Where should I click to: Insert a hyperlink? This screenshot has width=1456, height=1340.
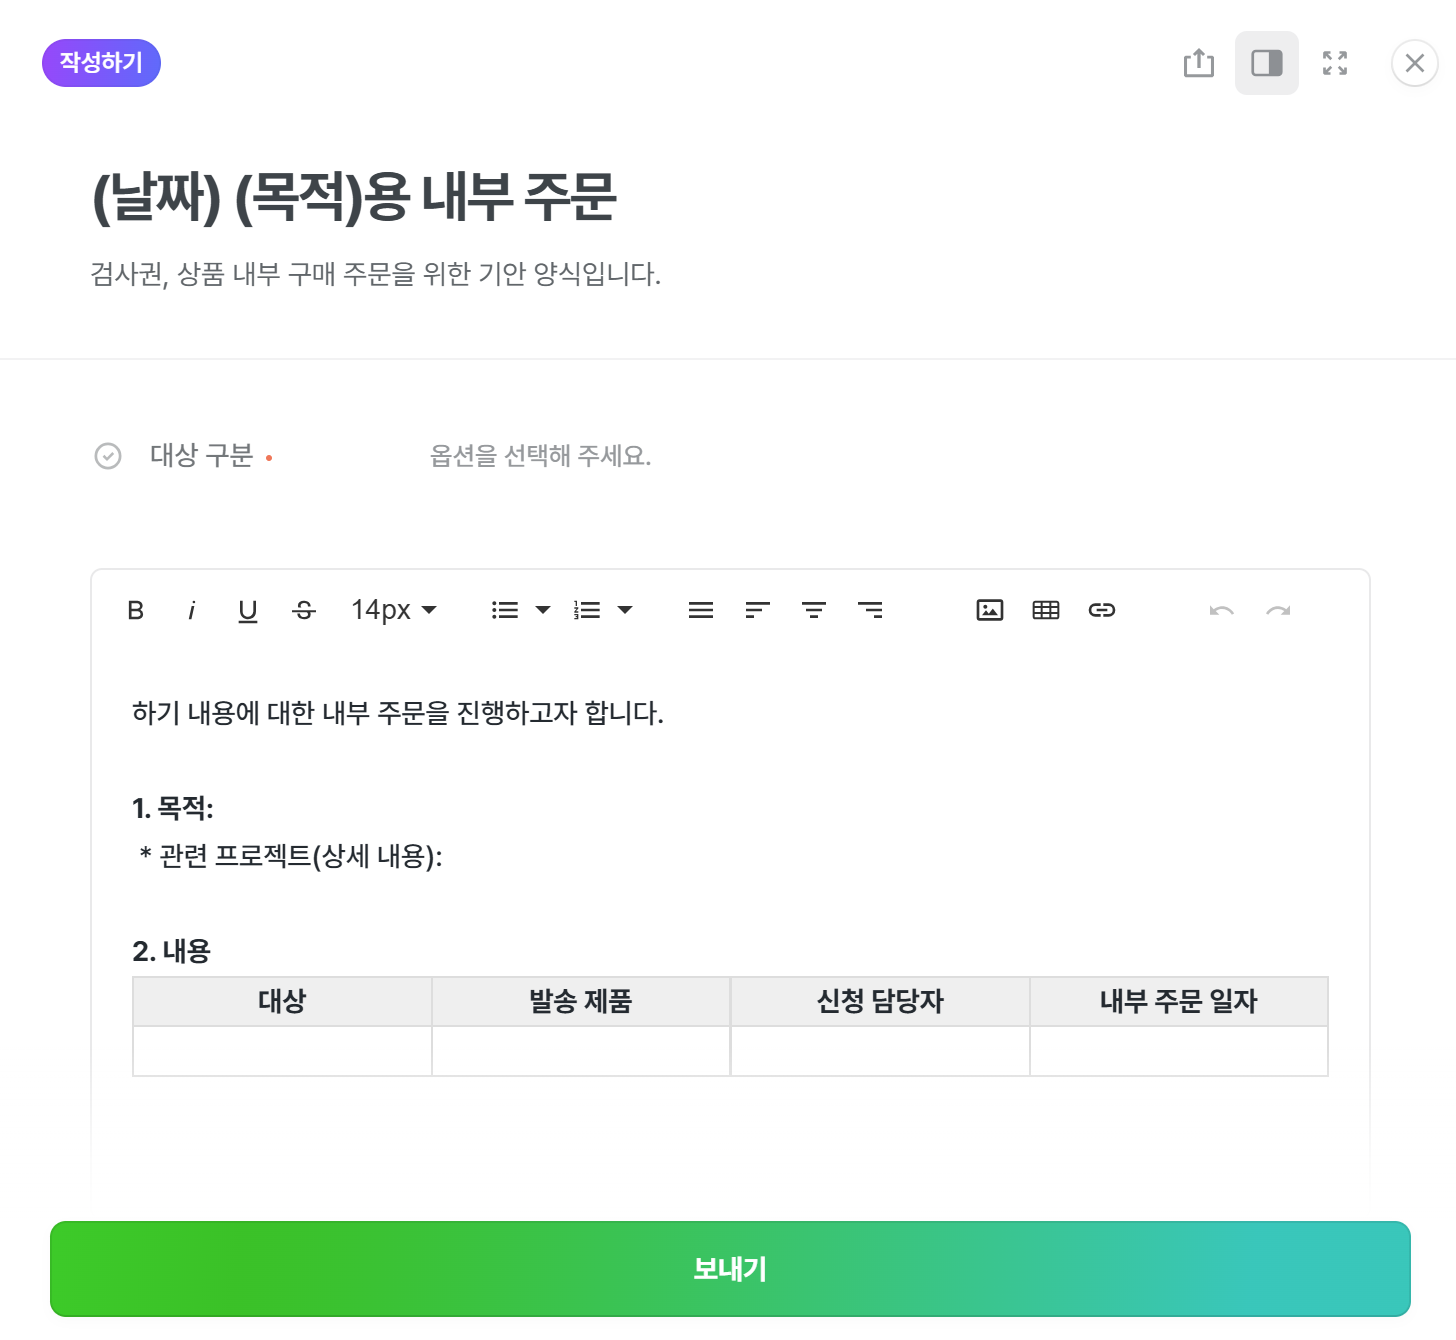click(1102, 610)
